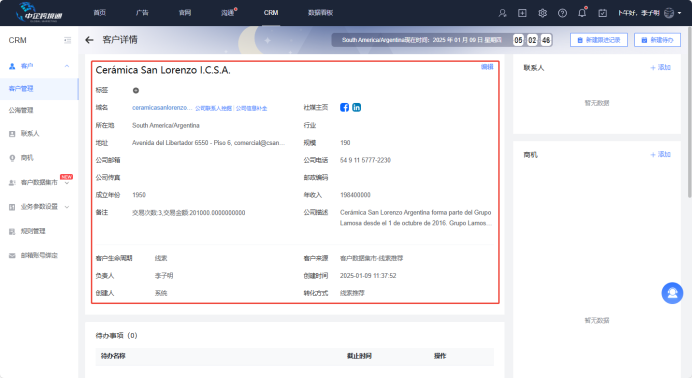
Task: Click the Avenida del Libertador address value
Action: [208, 143]
